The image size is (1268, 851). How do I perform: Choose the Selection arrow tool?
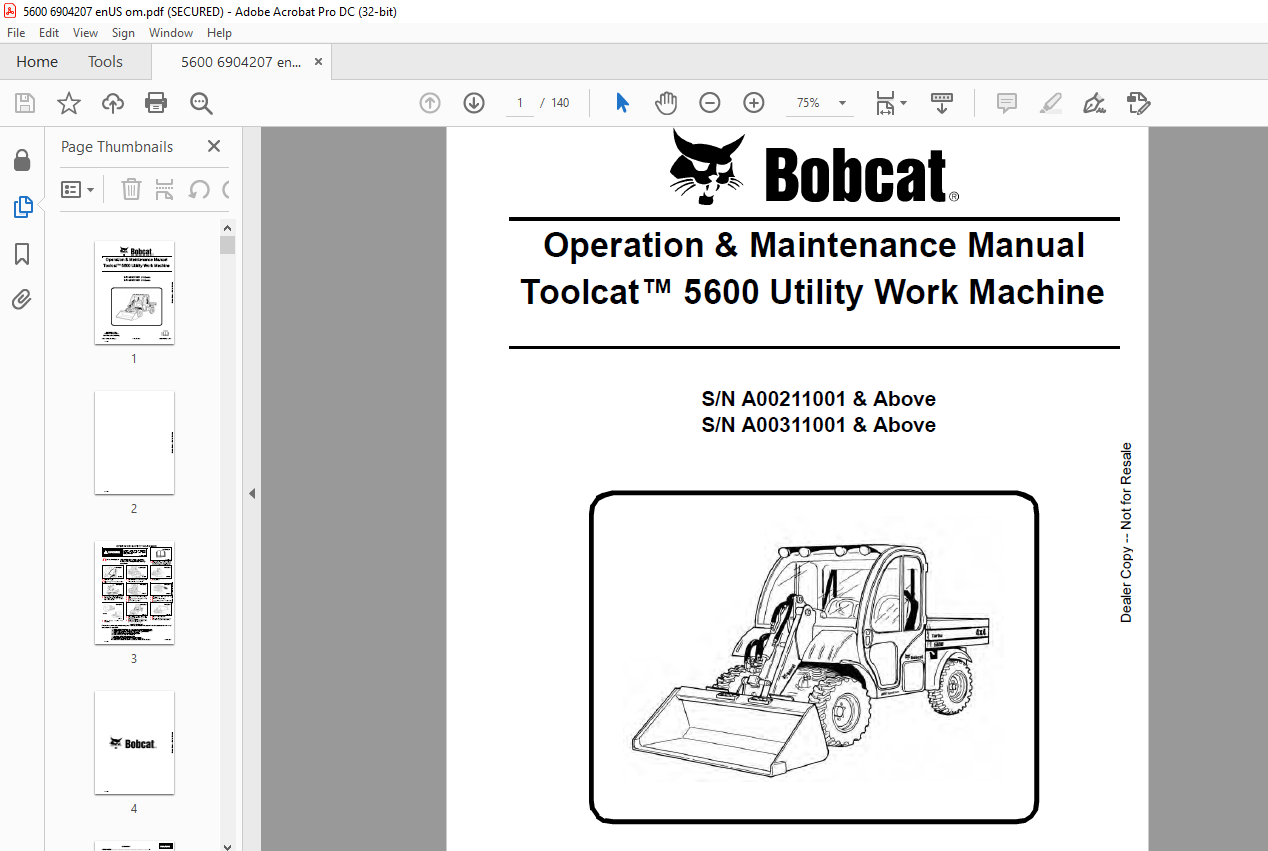click(x=622, y=103)
